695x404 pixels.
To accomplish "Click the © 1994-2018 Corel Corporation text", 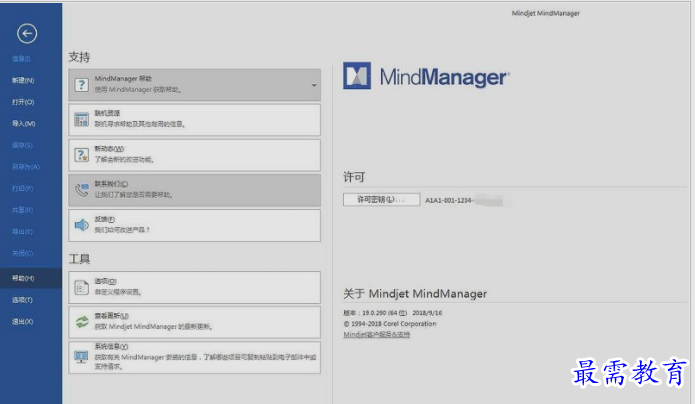I will (390, 324).
